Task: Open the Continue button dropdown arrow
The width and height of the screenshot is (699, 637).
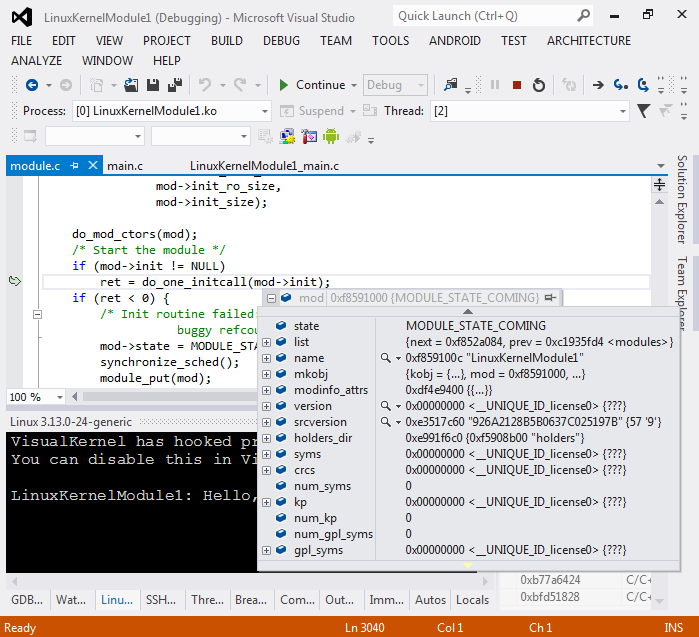Action: click(x=354, y=85)
